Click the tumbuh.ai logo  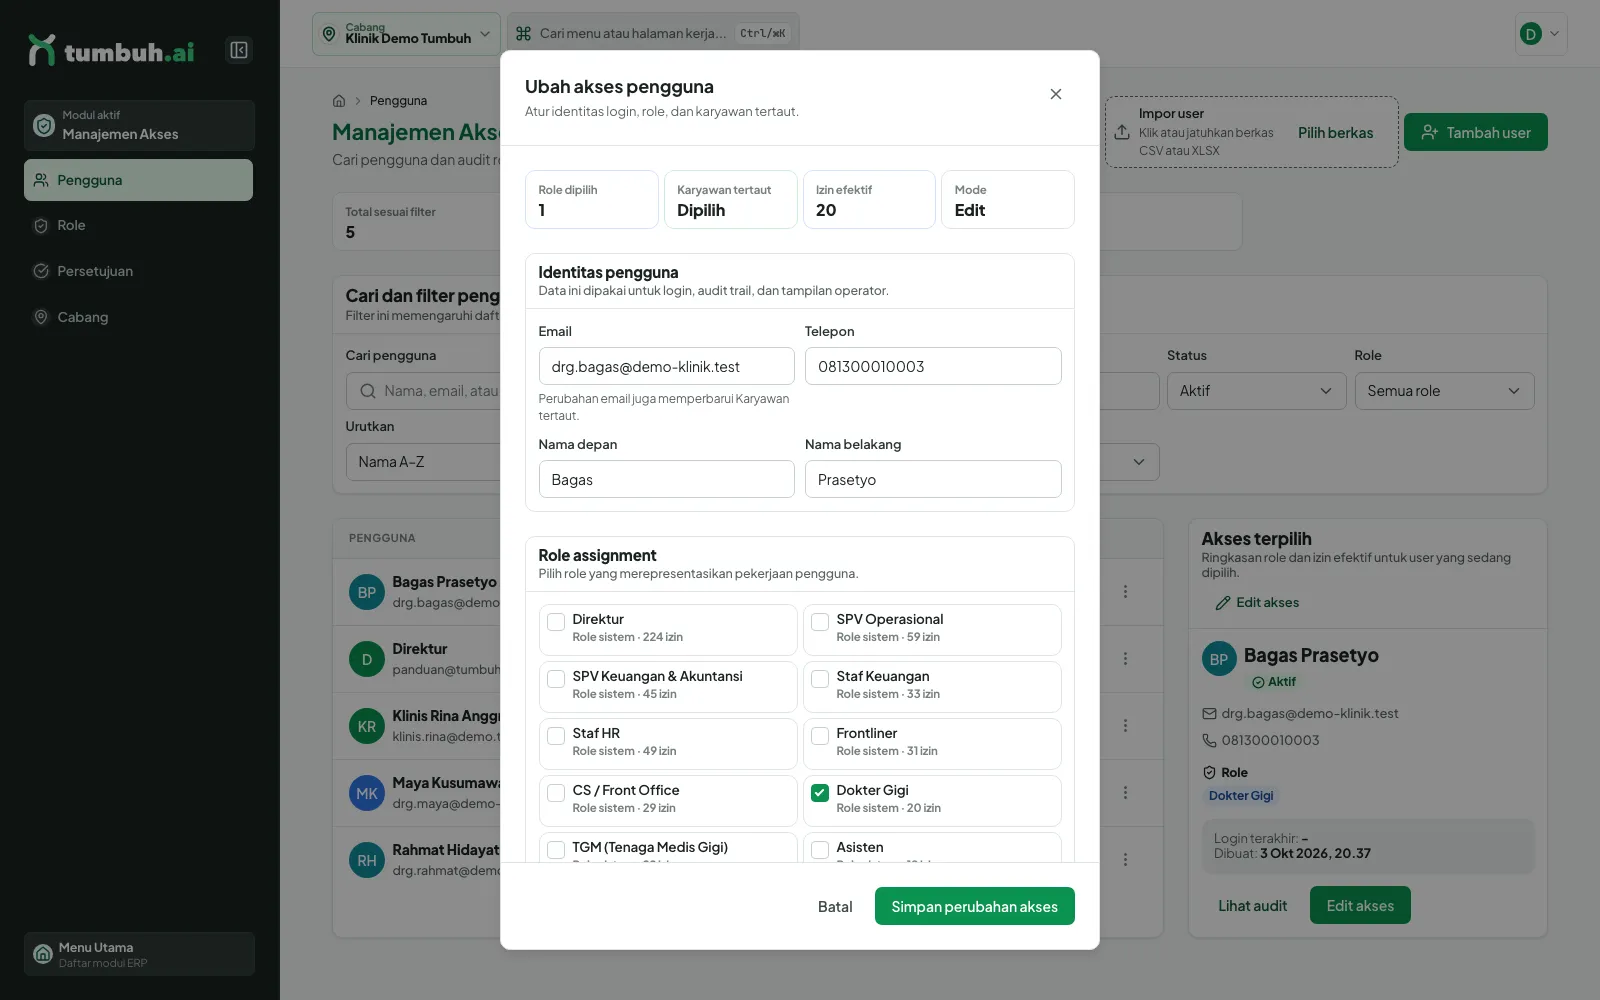pos(111,51)
